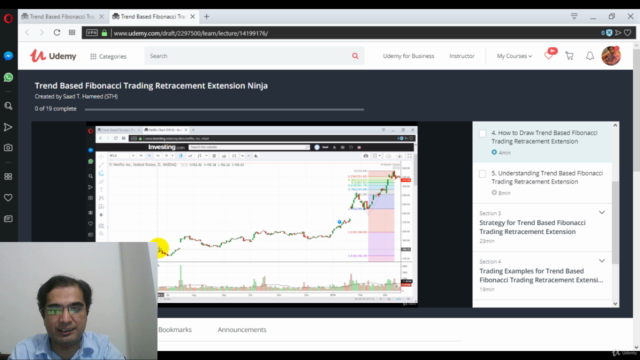Open the tab menu icon in title bar
This screenshot has height=360, width=640.
point(574,16)
